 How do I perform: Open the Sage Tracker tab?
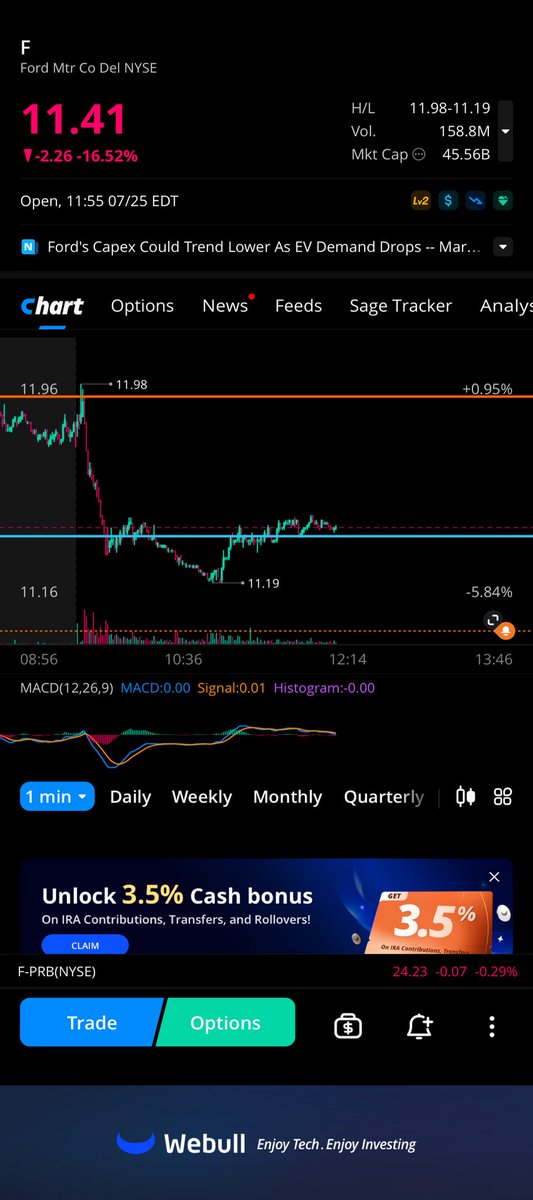point(400,306)
